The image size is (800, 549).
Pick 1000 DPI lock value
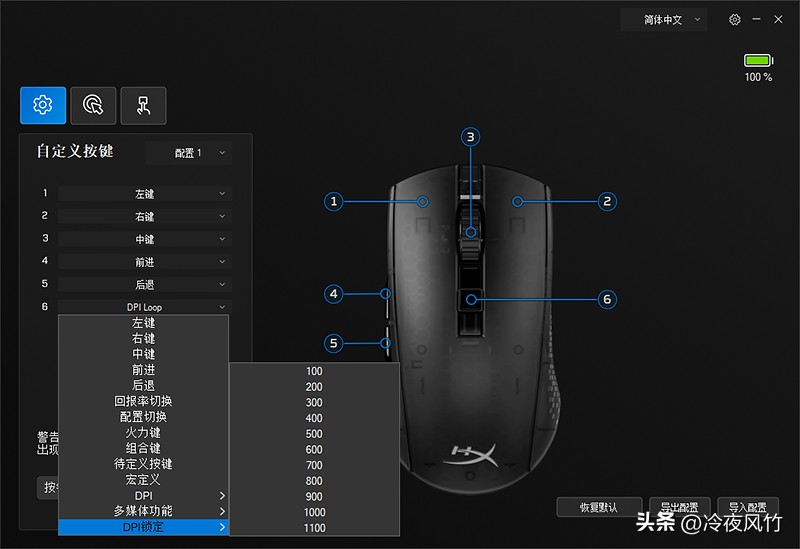tap(314, 512)
